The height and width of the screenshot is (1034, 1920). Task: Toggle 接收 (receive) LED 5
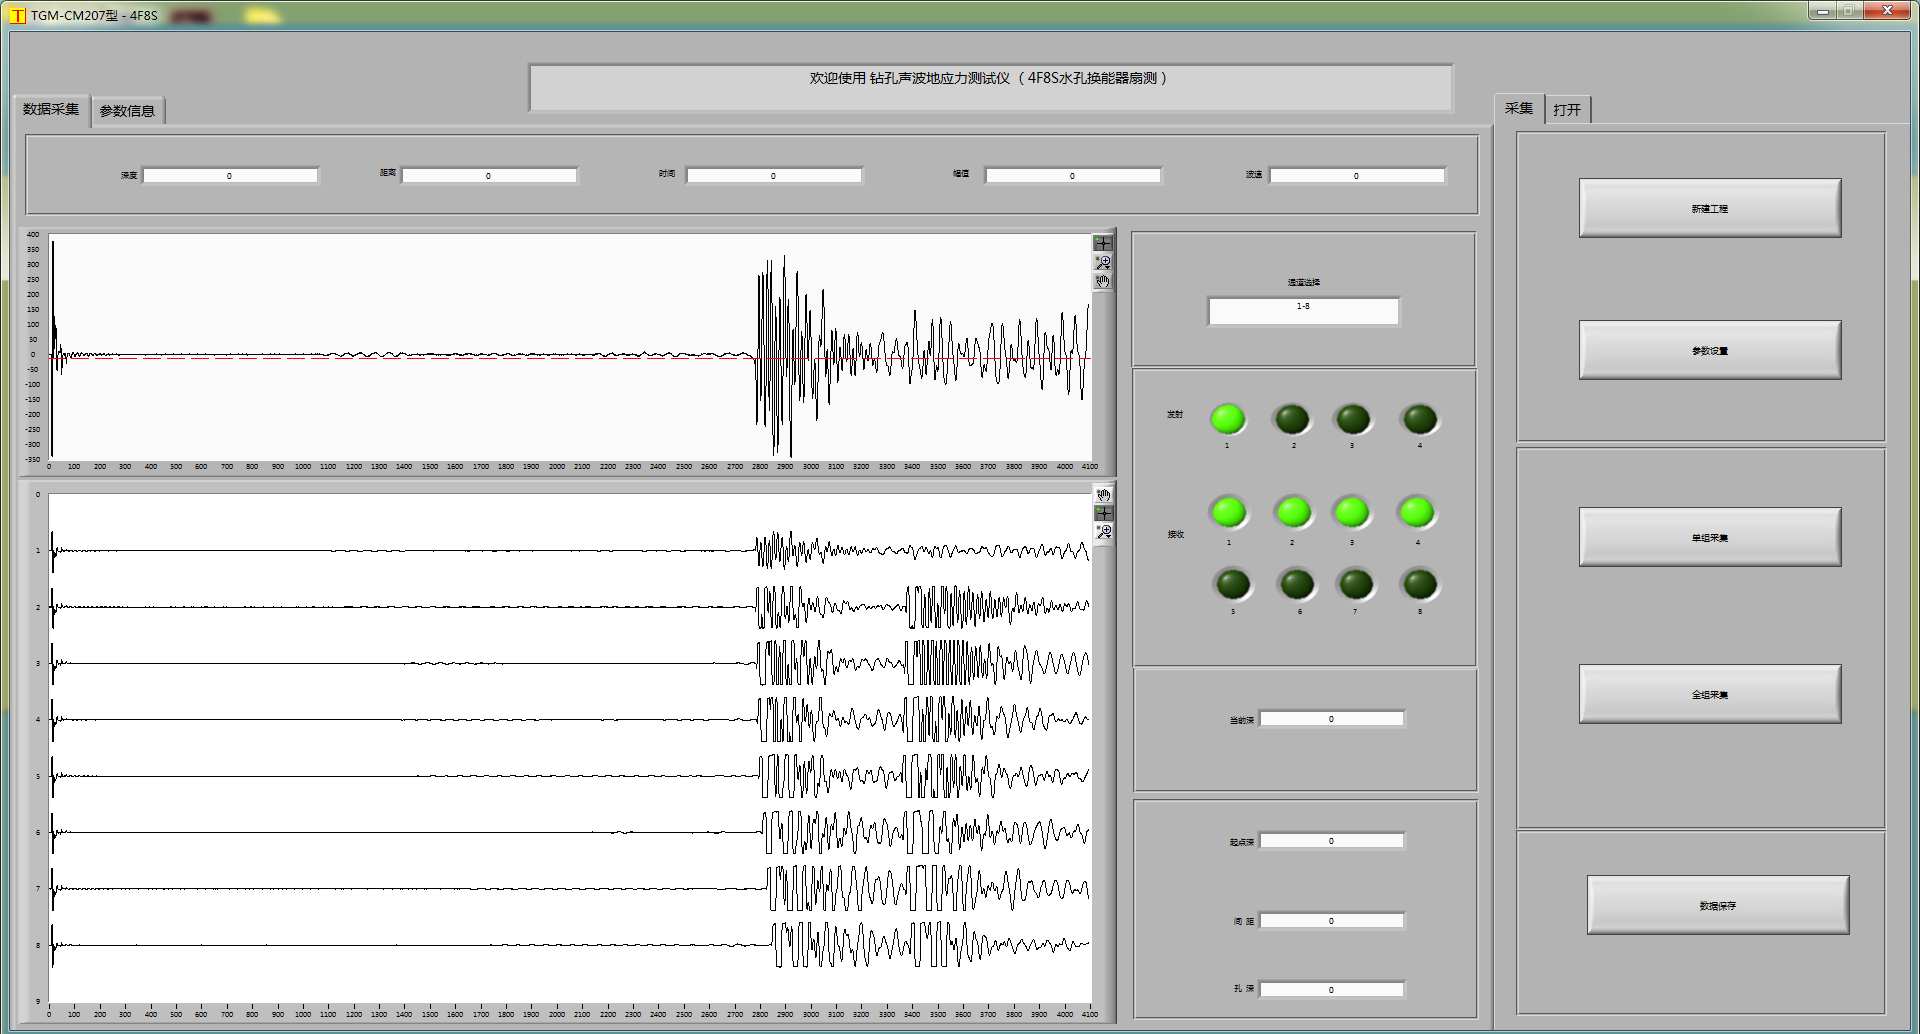(1232, 584)
